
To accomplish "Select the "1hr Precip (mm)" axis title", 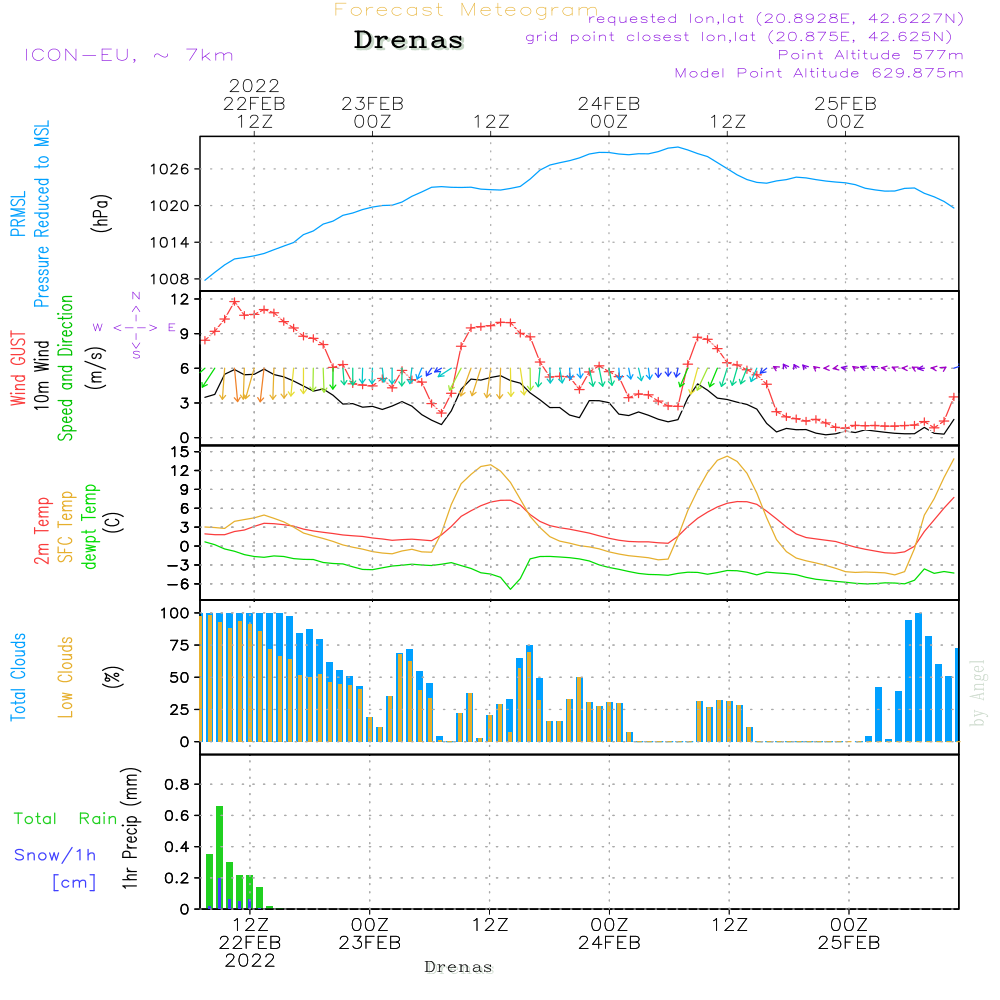I will (130, 828).
